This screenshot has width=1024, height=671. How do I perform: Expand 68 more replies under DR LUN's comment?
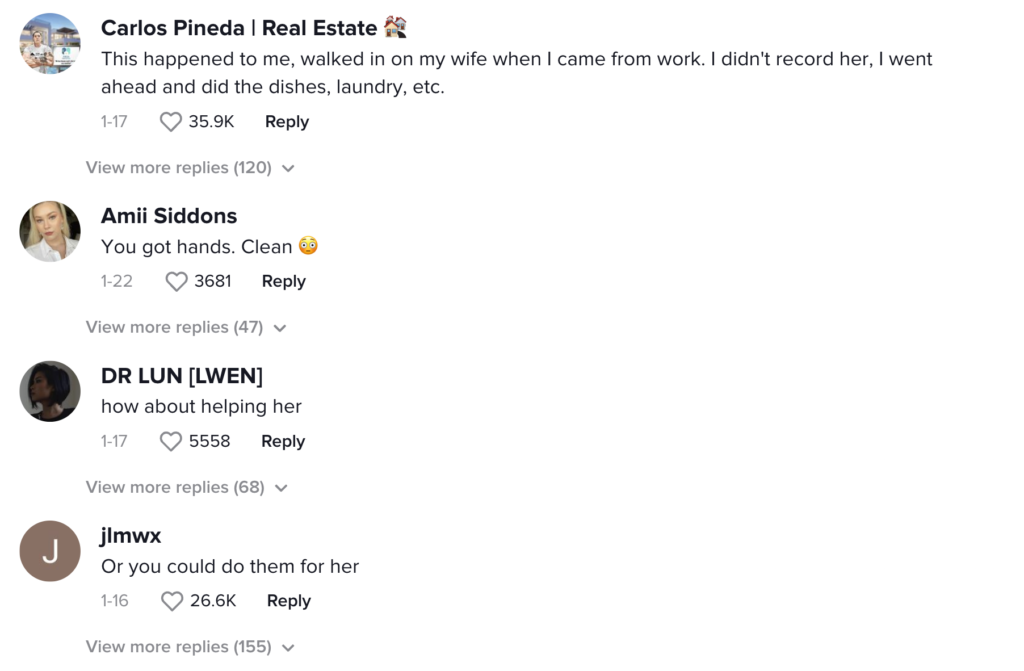coord(187,487)
